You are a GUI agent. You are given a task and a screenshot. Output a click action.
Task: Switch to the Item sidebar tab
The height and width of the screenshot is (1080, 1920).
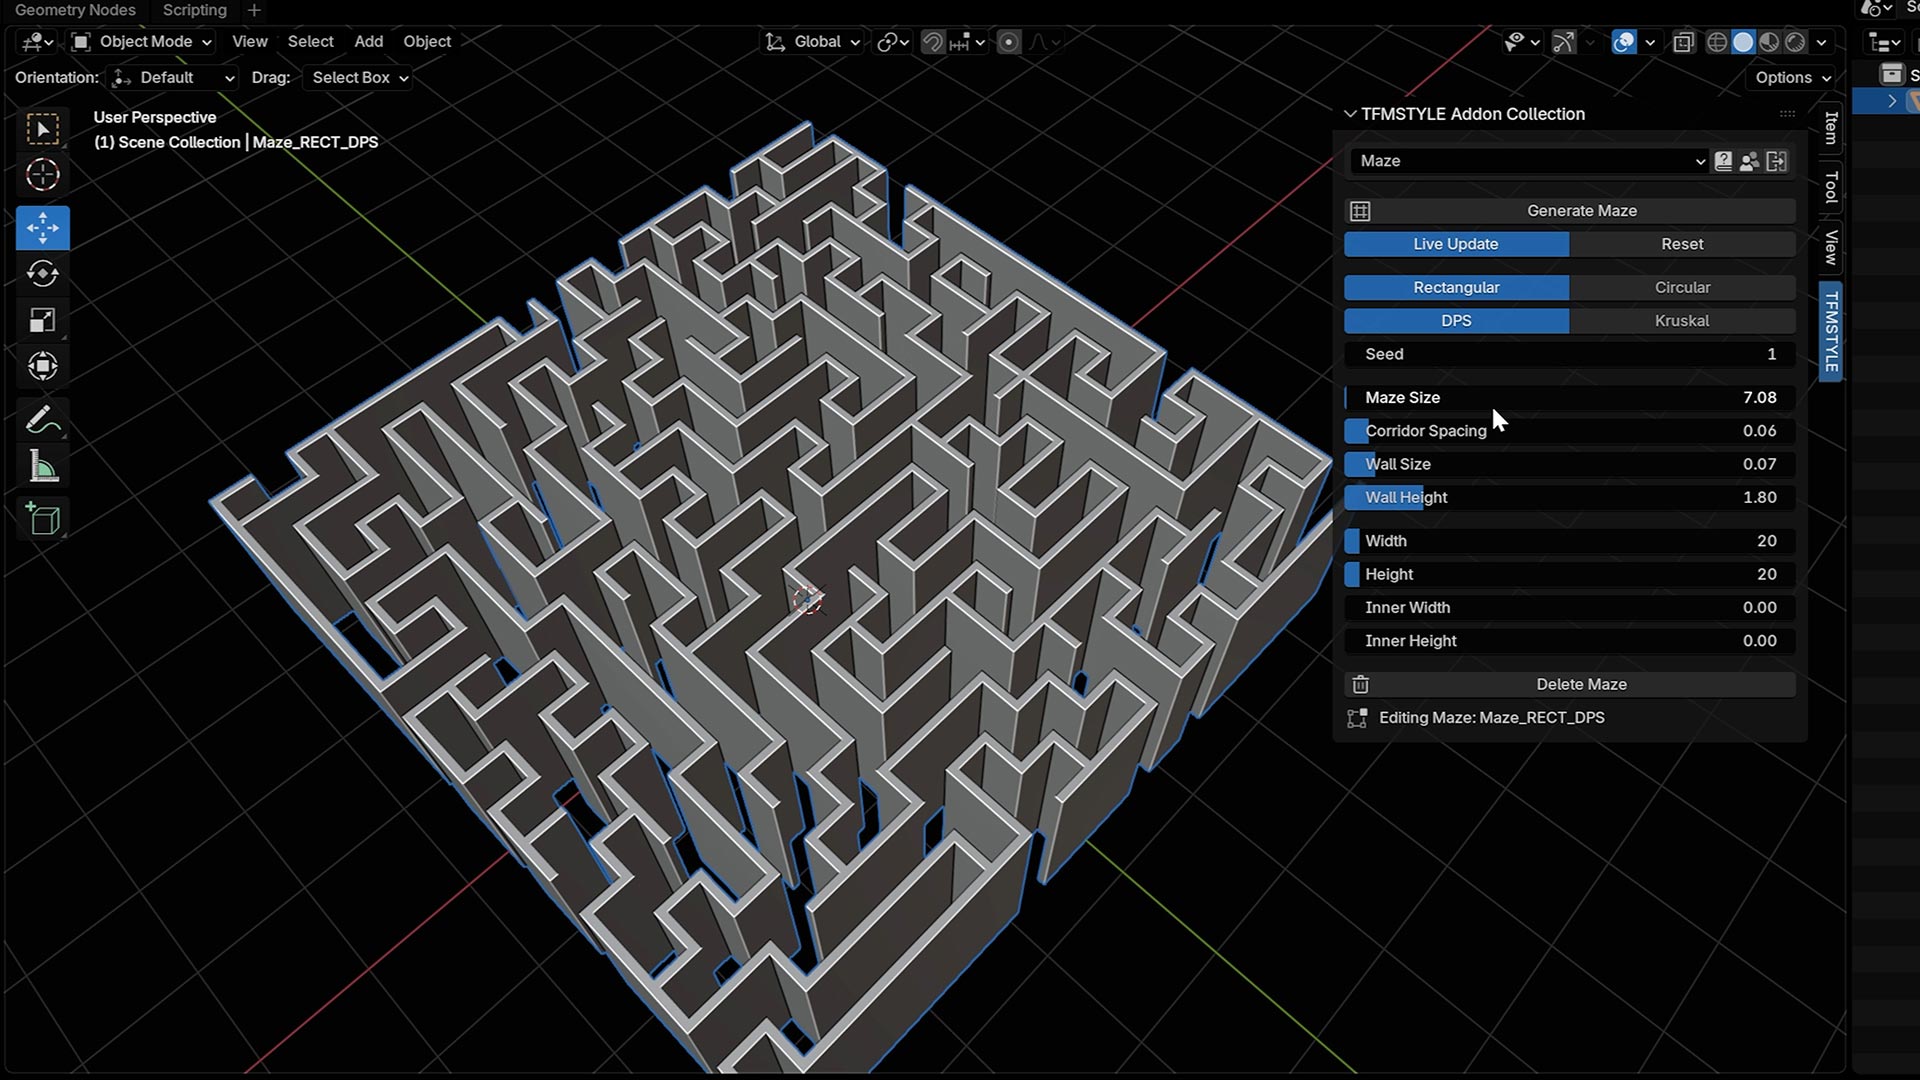[x=1831, y=127]
